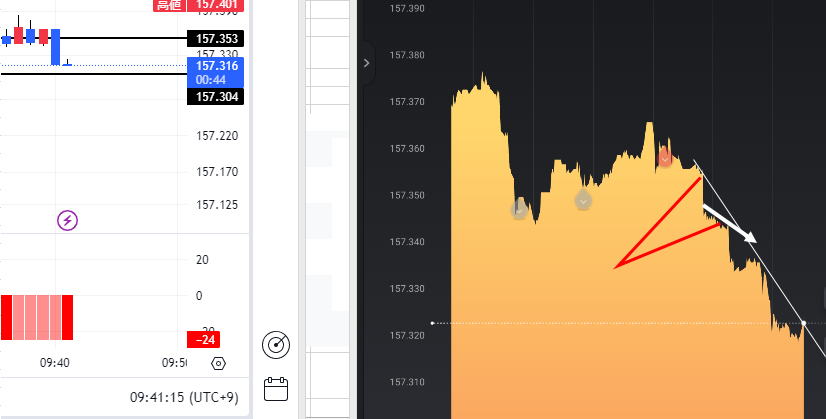Open chart settings hexagon icon
Viewport: 826px width, 419px height.
tap(219, 363)
